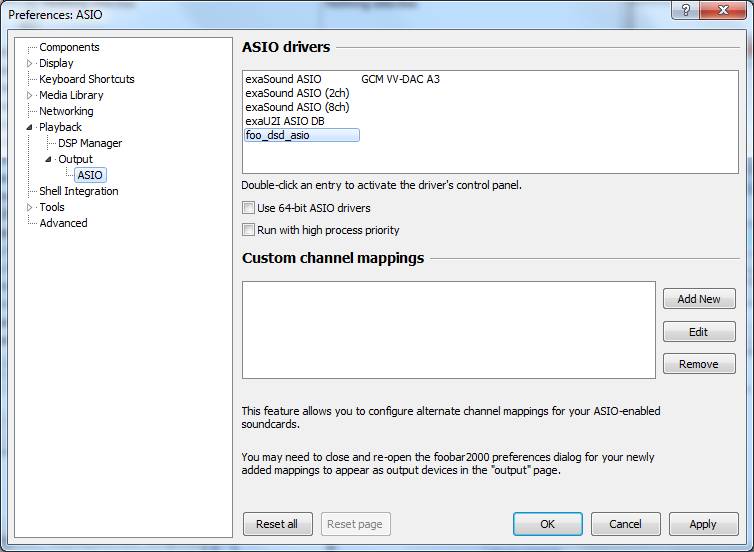
Task: Expand the Media Library node
Action: [29, 95]
